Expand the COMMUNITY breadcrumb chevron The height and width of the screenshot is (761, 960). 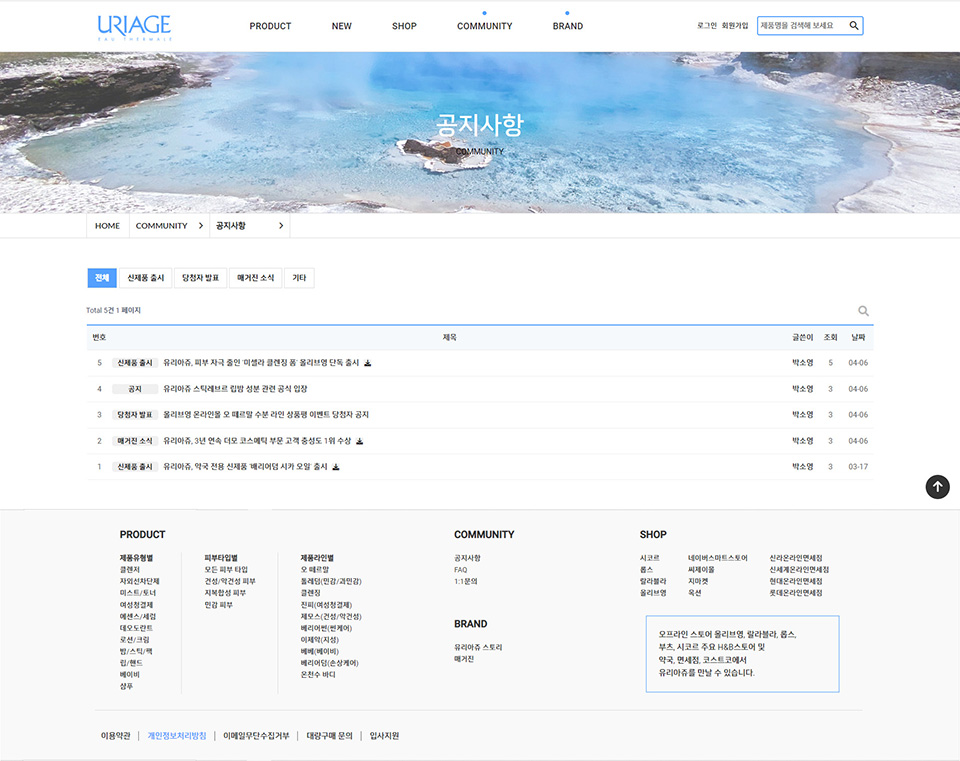click(x=200, y=226)
